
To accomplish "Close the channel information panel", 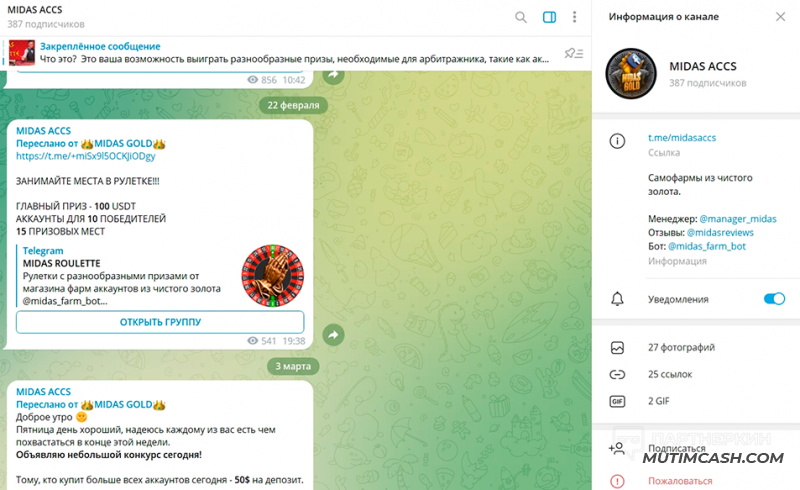I will pos(781,17).
